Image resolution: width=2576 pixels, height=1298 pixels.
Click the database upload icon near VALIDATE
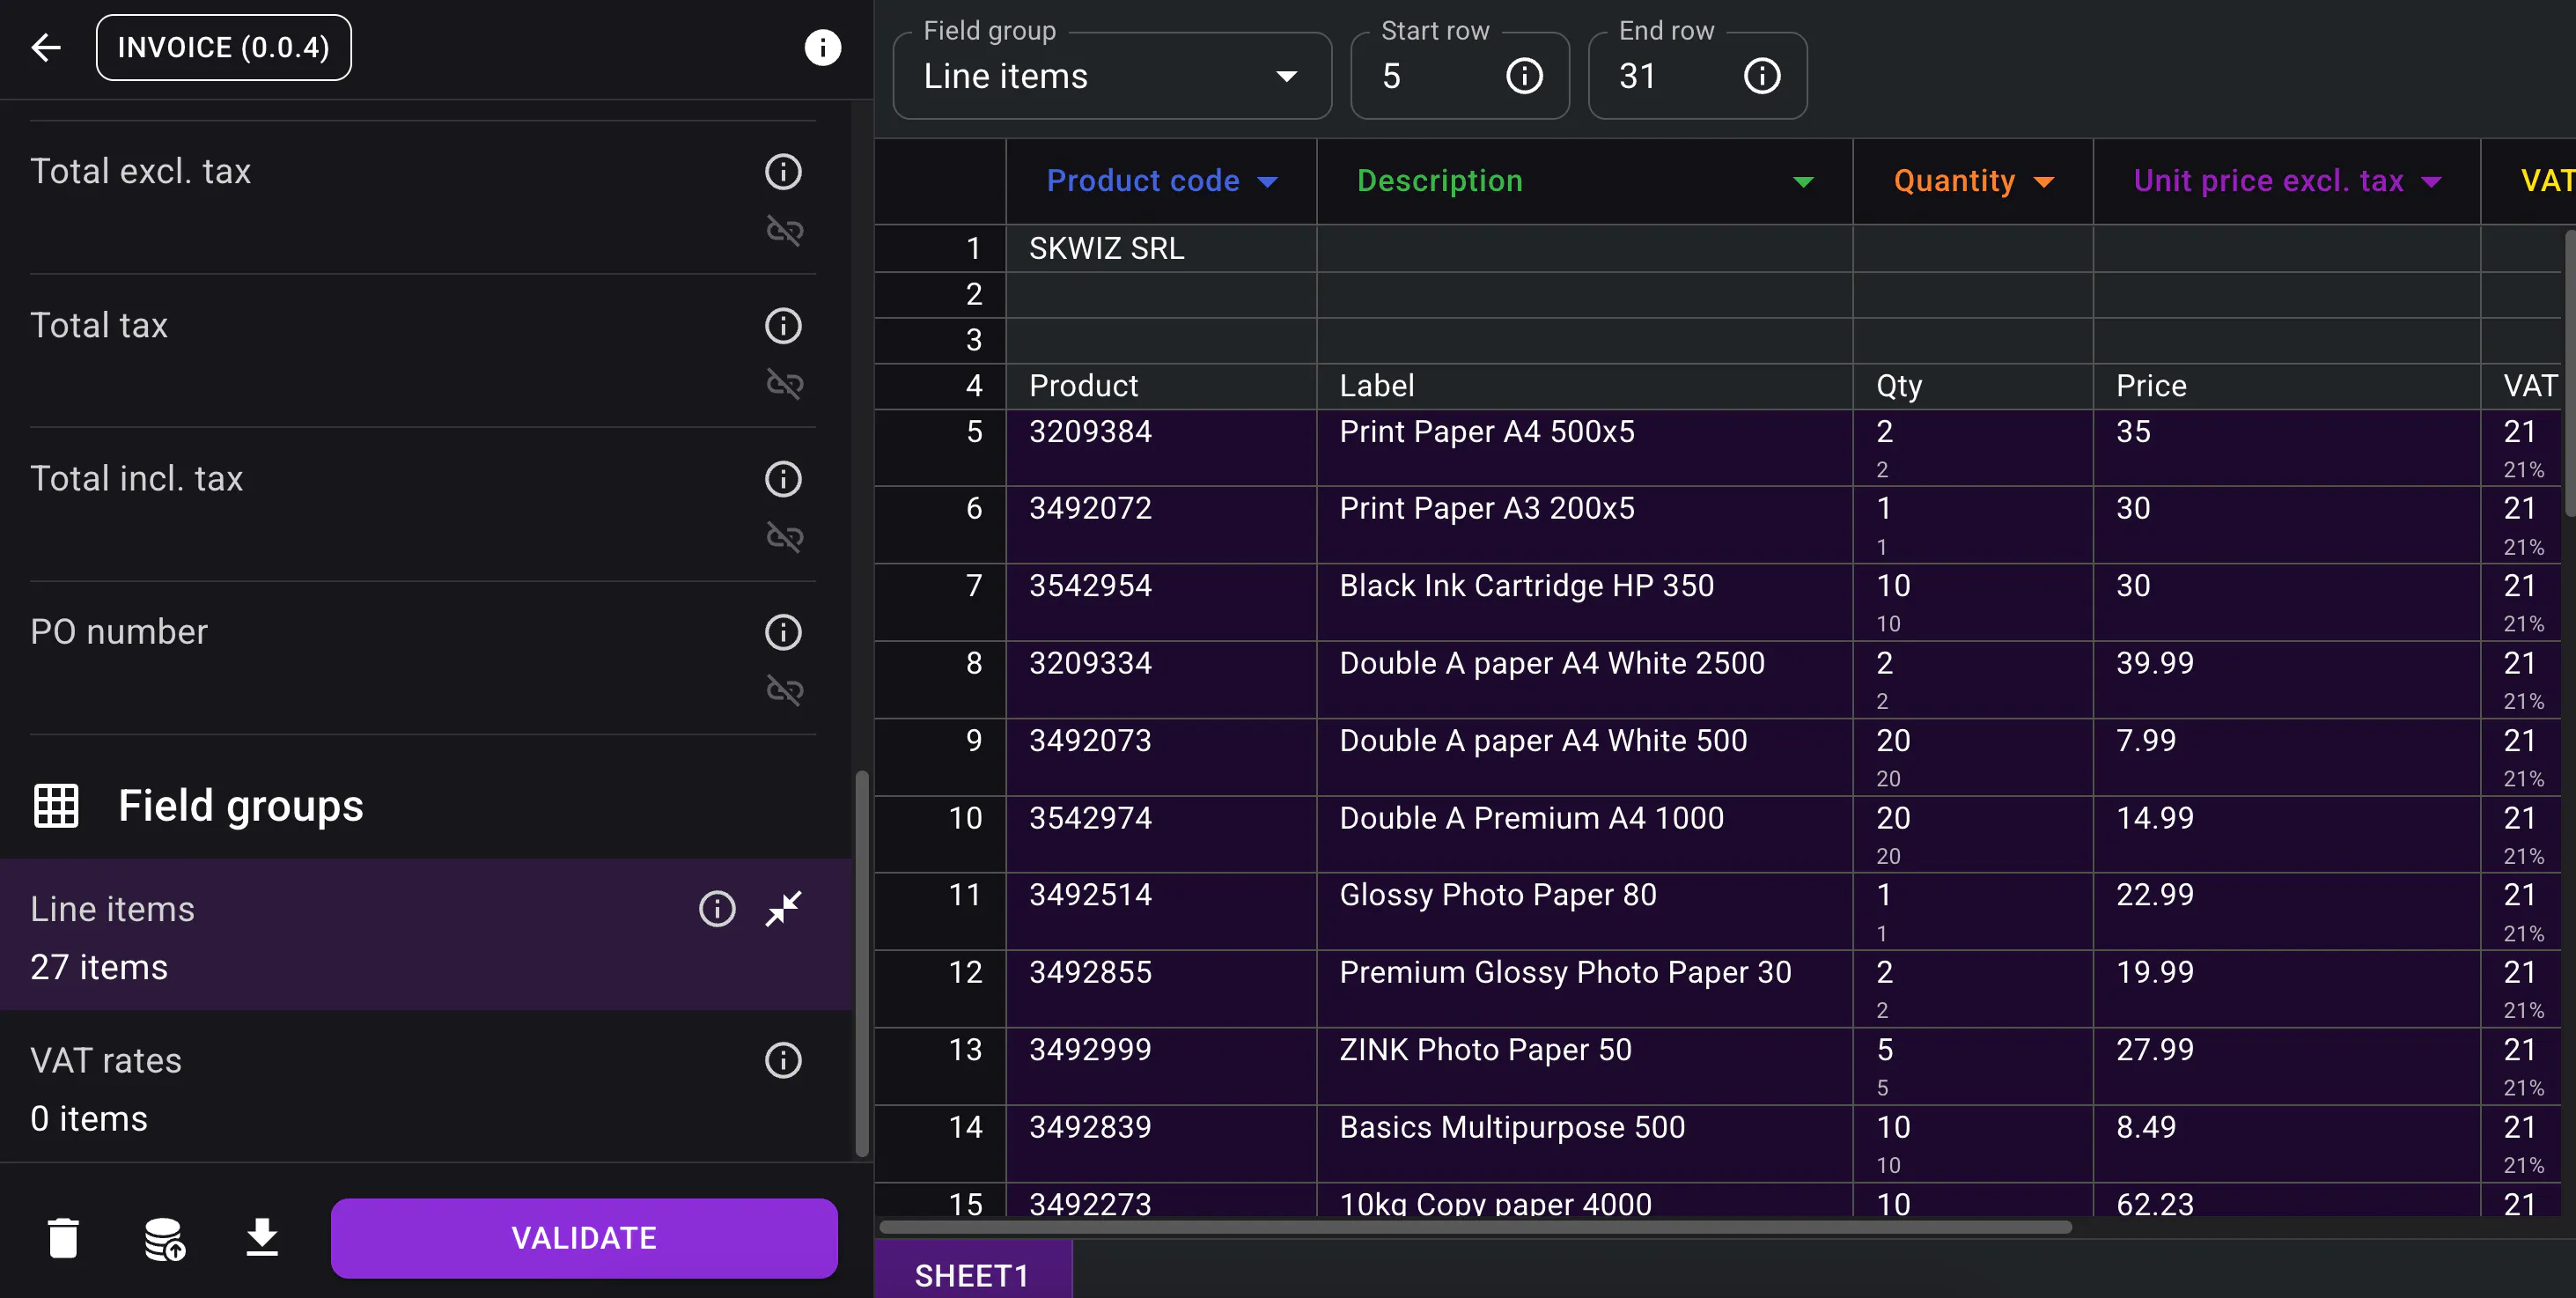(x=163, y=1237)
